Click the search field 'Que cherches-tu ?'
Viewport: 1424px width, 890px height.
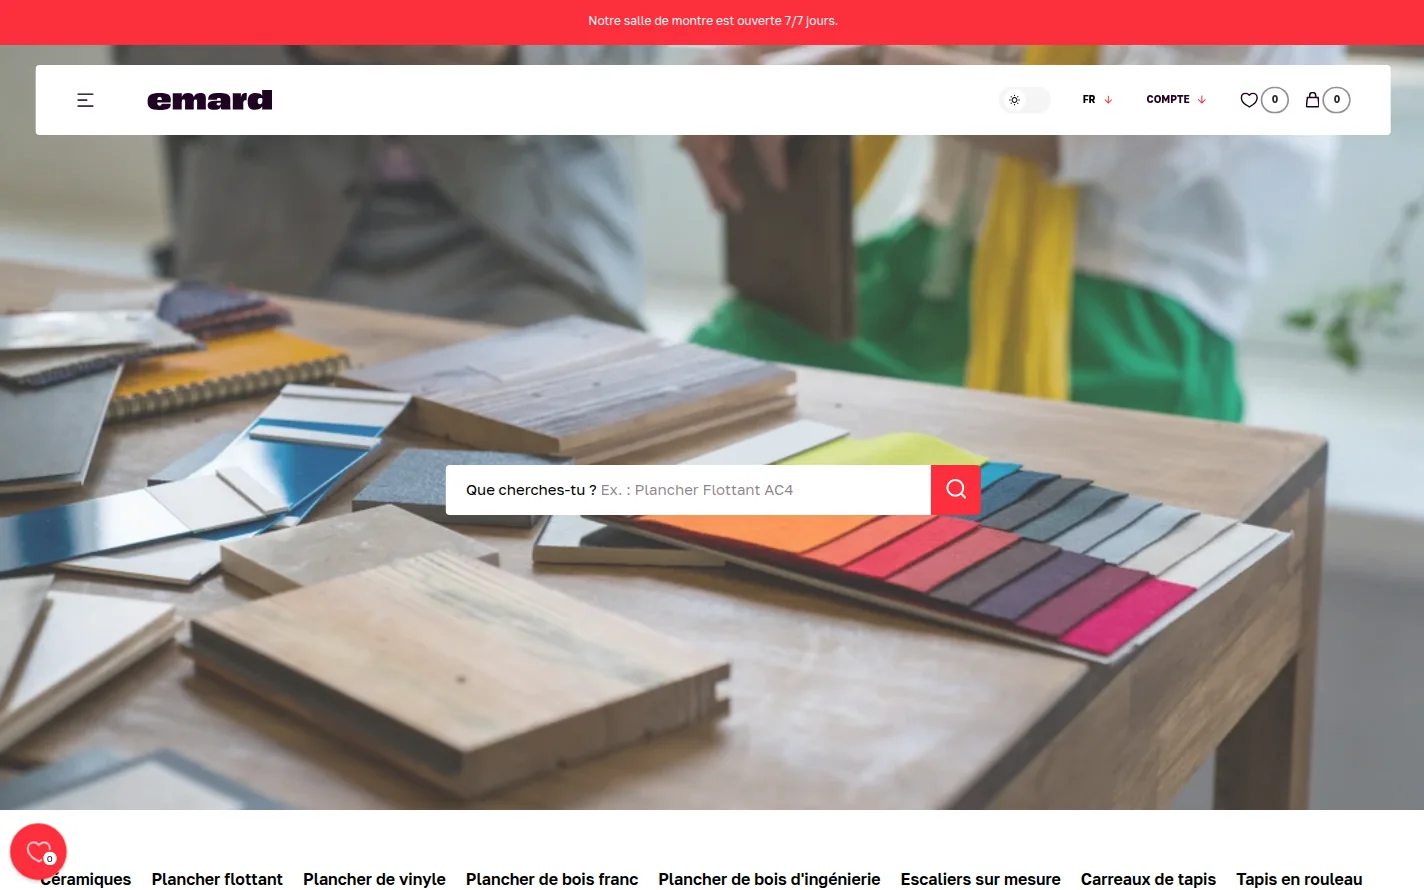click(688, 490)
